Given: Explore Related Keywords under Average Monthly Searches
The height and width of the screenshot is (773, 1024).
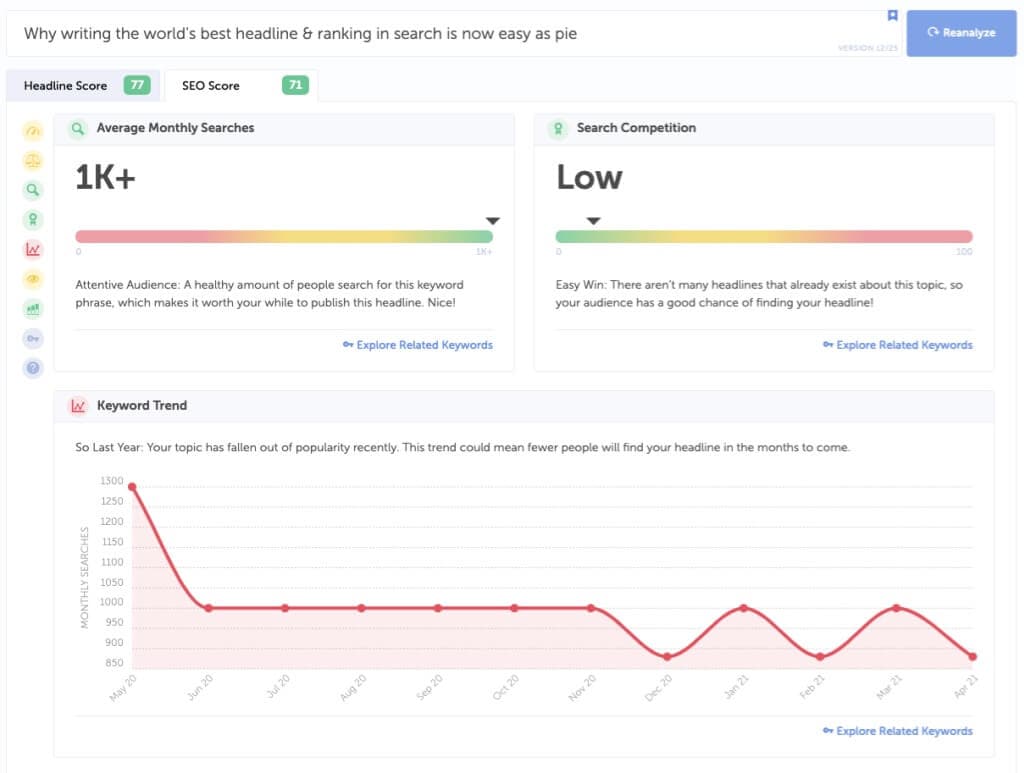Looking at the screenshot, I should 417,345.
